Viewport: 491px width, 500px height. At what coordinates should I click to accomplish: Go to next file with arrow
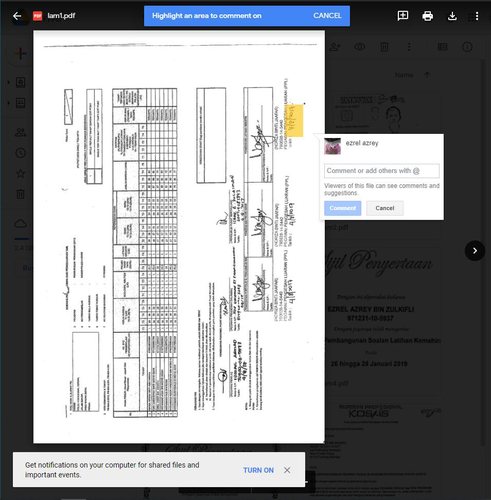tap(475, 251)
